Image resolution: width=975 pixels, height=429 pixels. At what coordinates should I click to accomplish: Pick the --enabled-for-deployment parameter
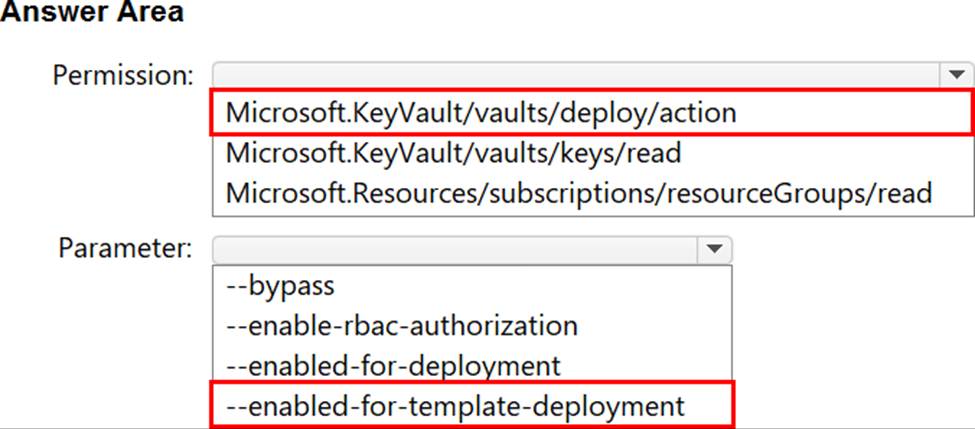coord(393,365)
